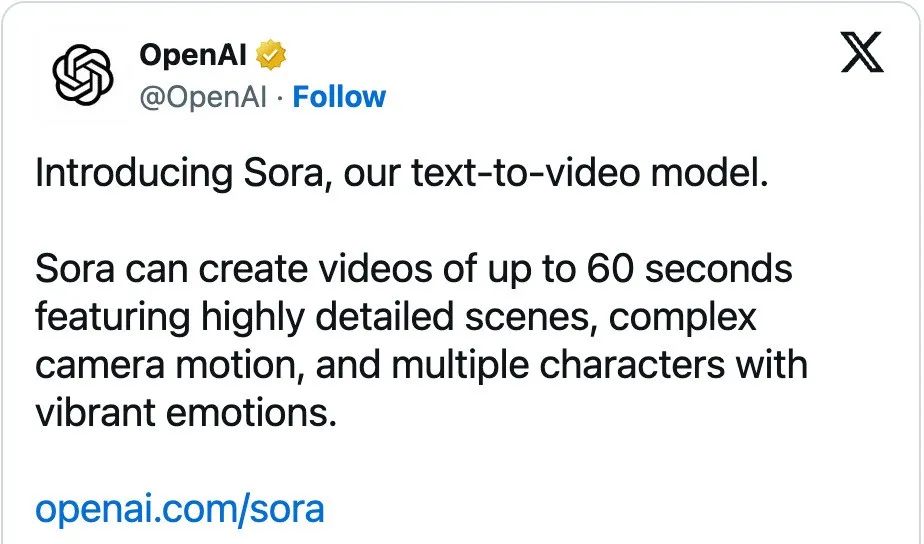Click the word 'complex' in the tweet
The height and width of the screenshot is (544, 924).
click(x=682, y=319)
